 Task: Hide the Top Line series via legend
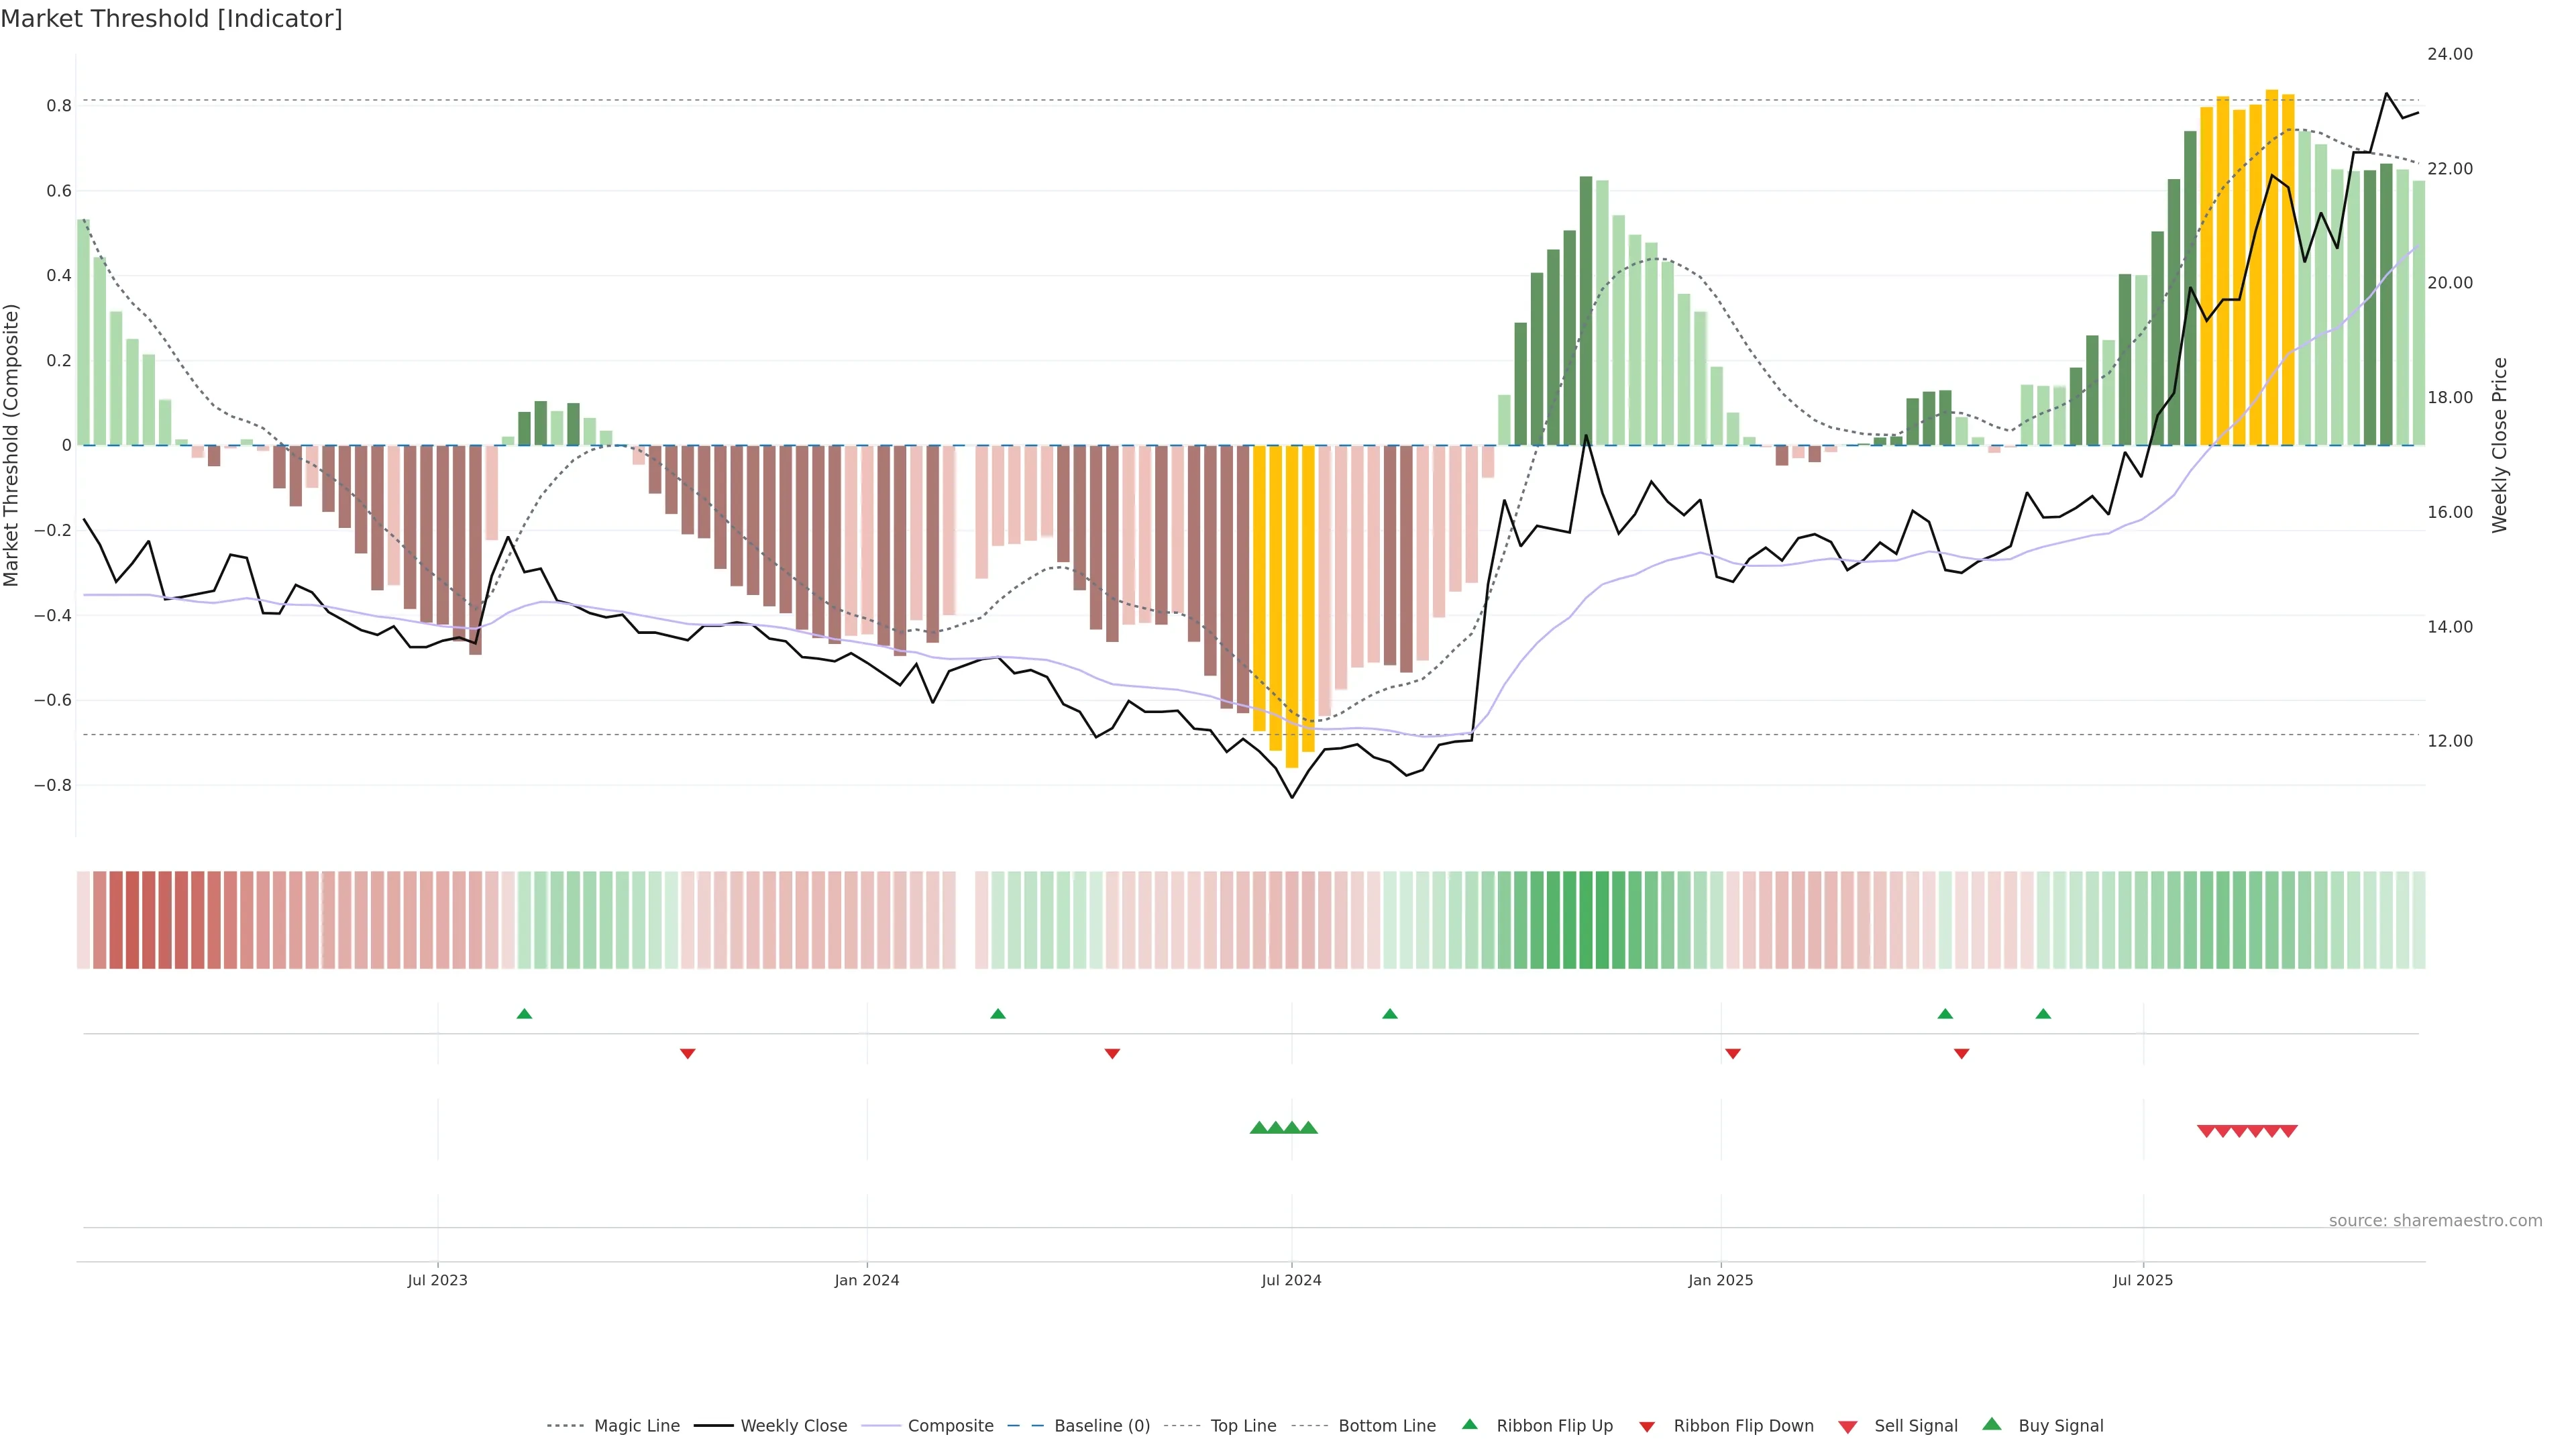[x=1243, y=1426]
